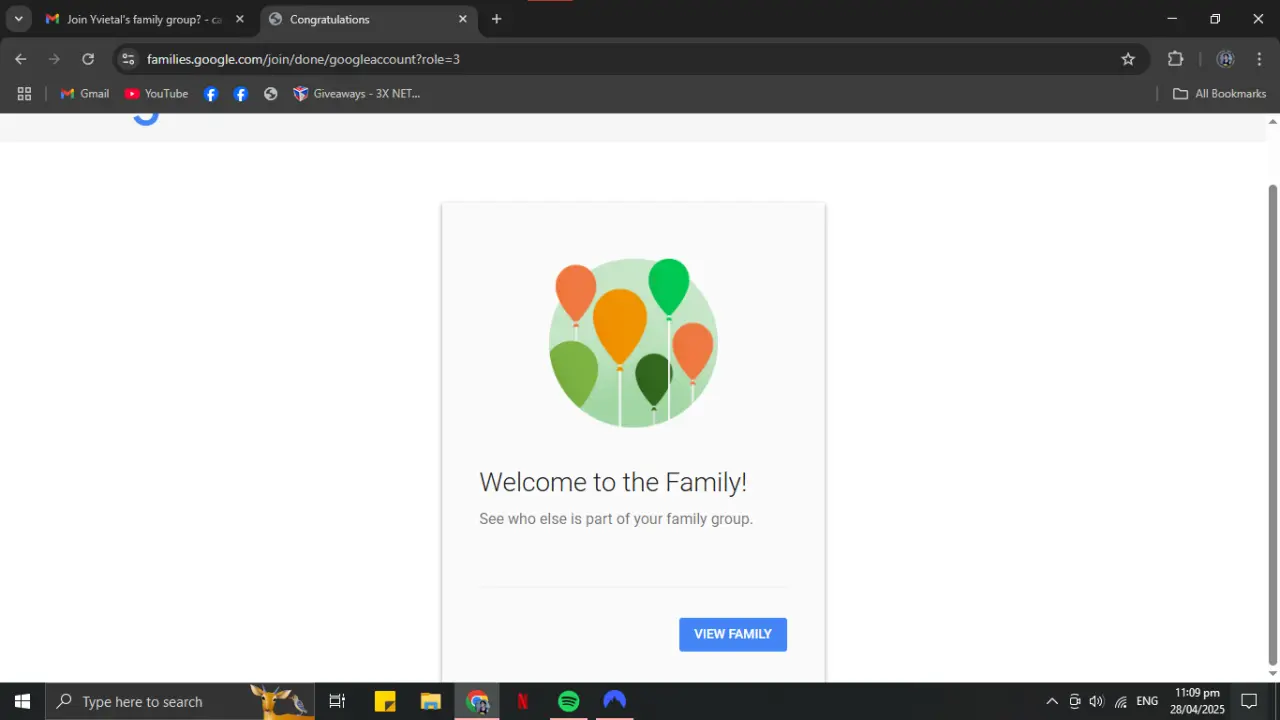Switch to the Gmail 'Join Yvietal's family group?' tab
This screenshot has height=720, width=1280.
point(146,19)
